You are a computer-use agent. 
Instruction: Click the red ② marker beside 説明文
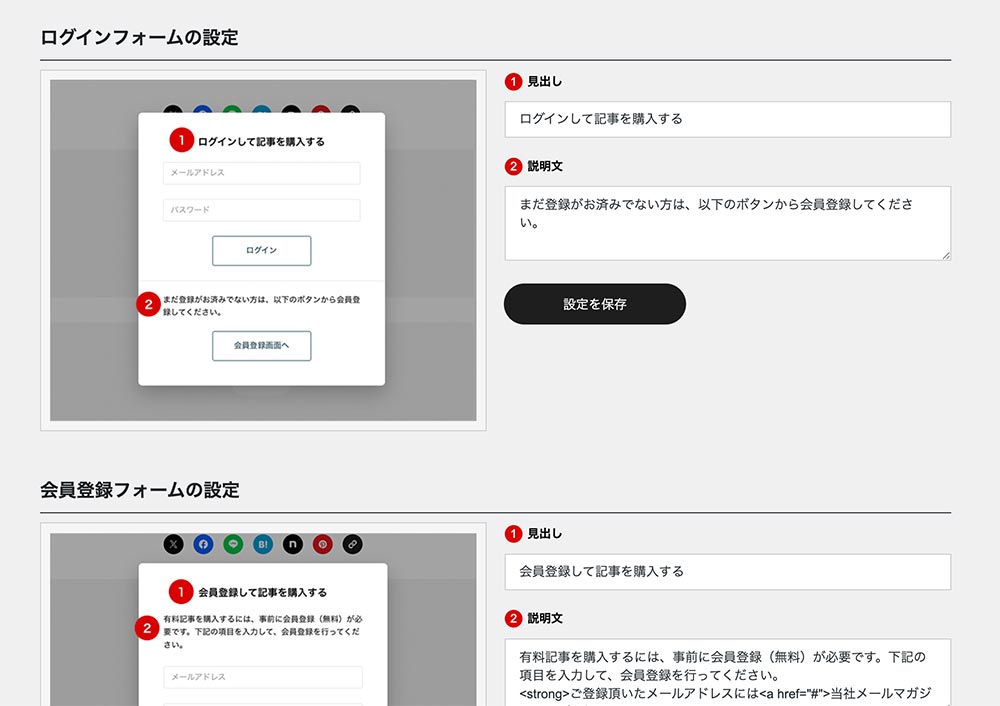(x=513, y=165)
